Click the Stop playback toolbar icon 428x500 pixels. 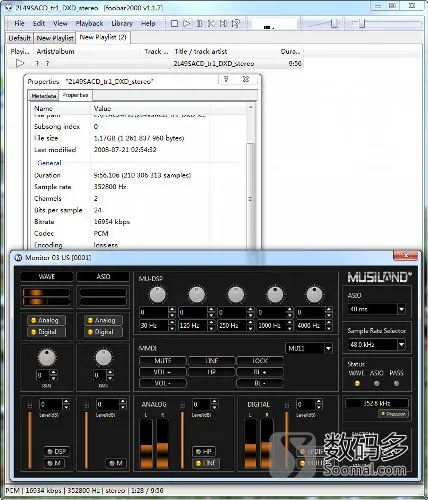(174, 24)
